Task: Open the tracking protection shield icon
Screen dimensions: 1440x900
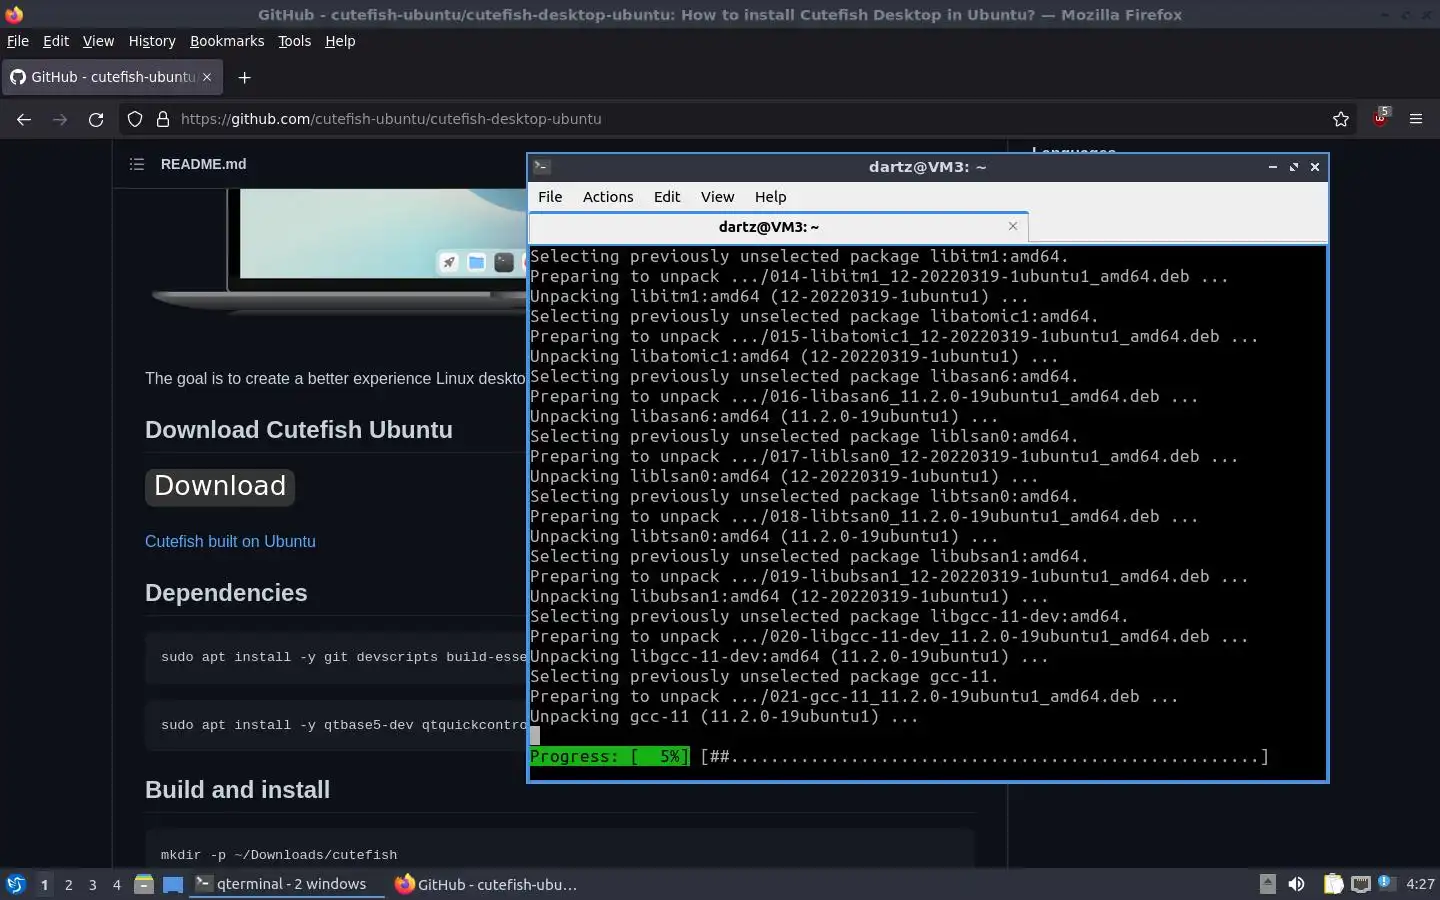Action: [x=135, y=119]
